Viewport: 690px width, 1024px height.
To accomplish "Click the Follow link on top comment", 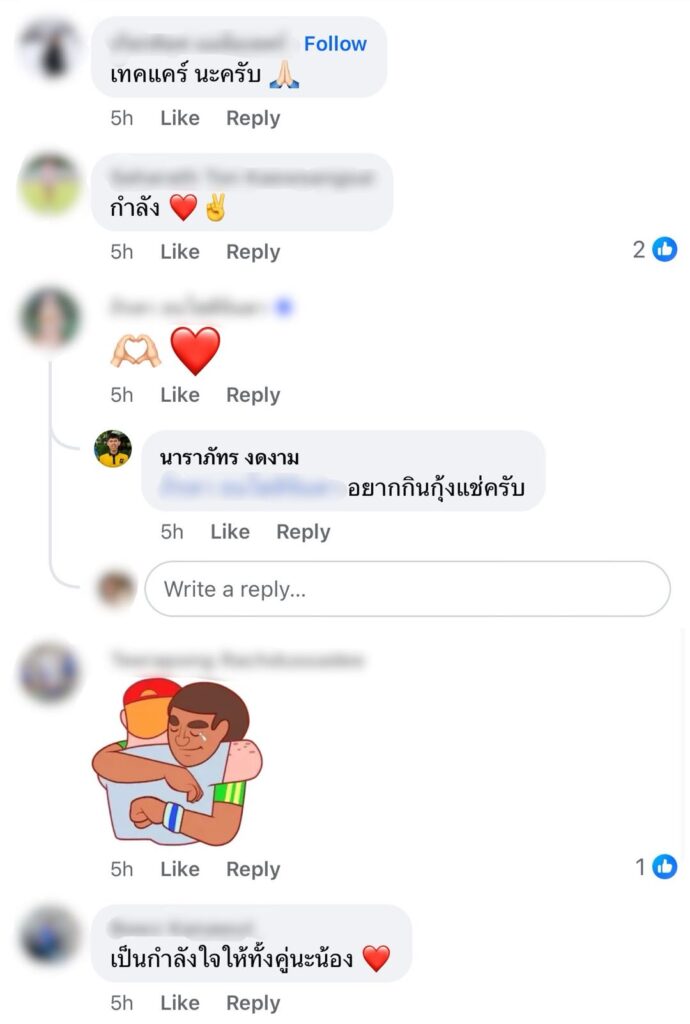I will pyautogui.click(x=335, y=44).
